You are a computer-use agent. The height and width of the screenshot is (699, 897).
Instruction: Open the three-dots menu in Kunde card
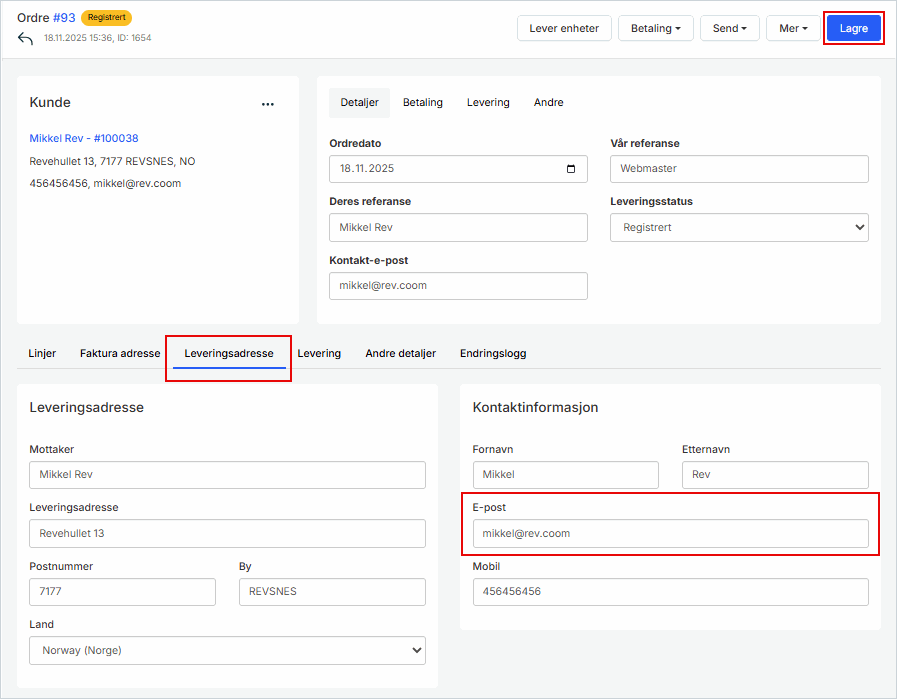tap(267, 103)
